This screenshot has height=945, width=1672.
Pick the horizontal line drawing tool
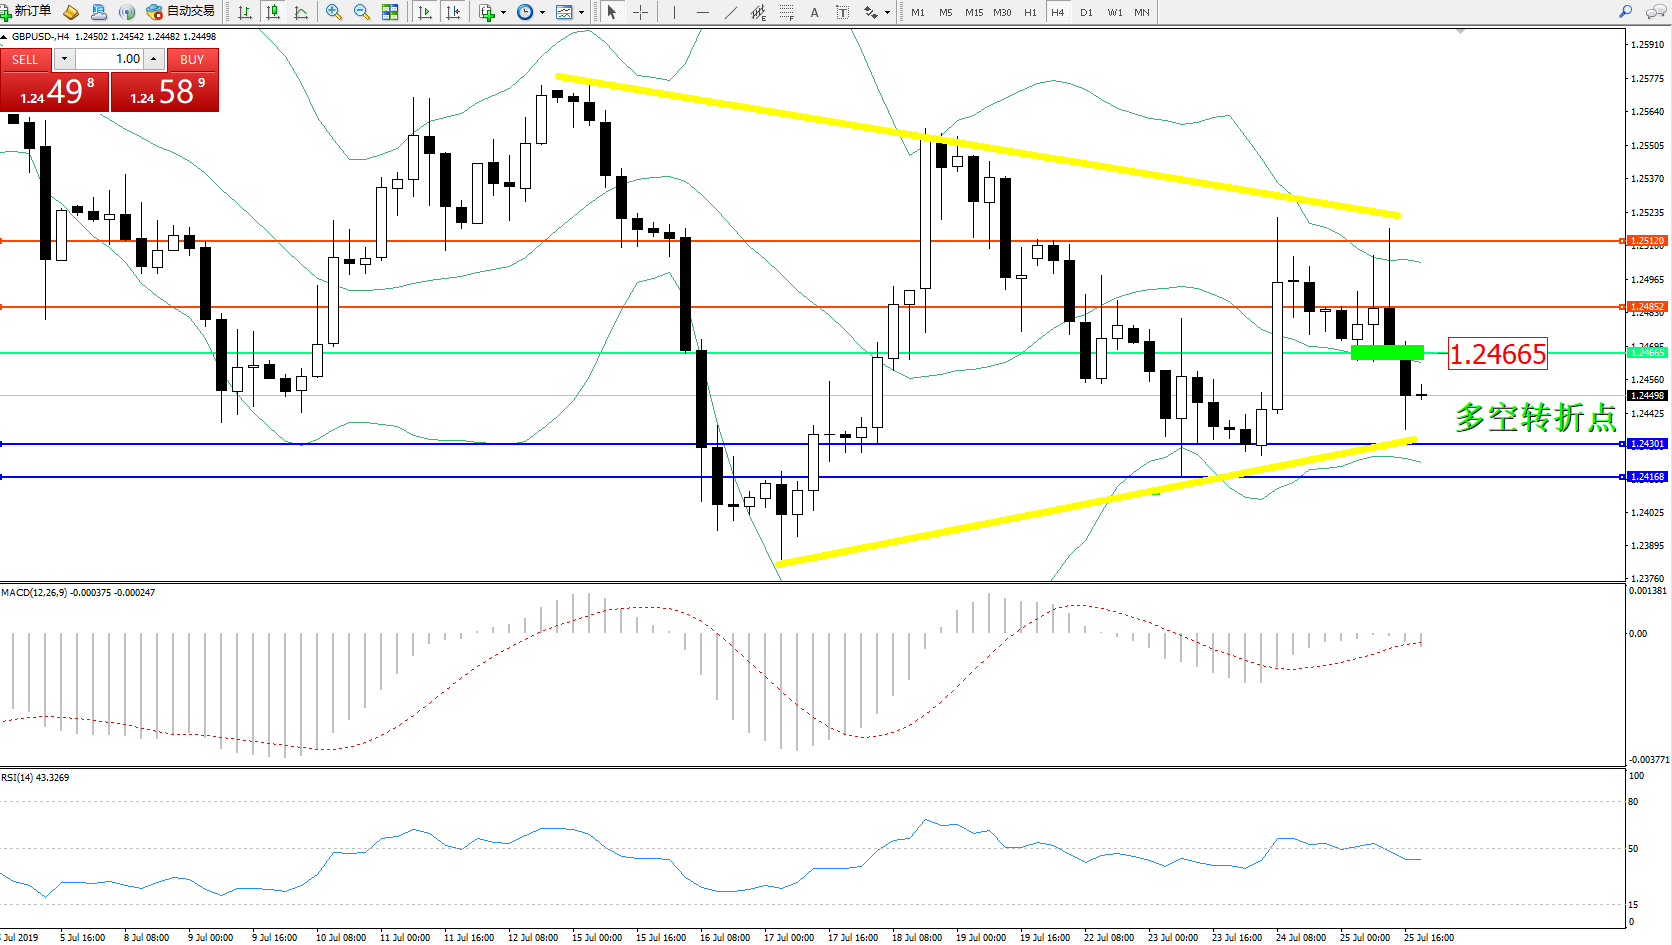703,12
